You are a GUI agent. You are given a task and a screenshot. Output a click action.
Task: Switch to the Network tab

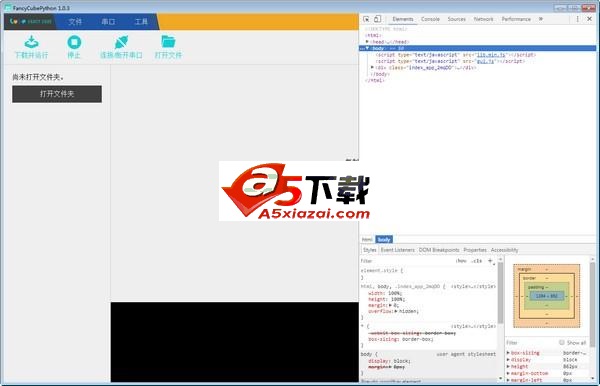[483, 19]
